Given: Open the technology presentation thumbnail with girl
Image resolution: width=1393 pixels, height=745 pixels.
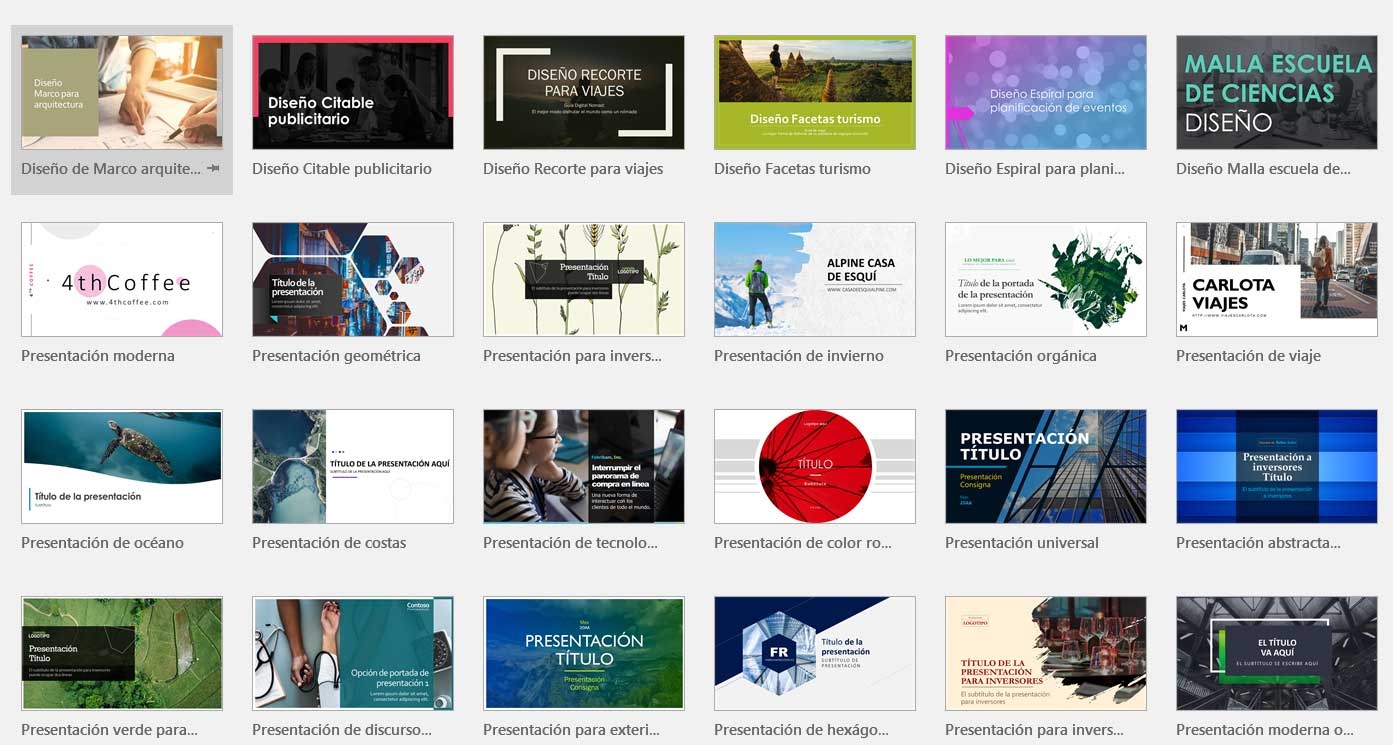Looking at the screenshot, I should (584, 466).
